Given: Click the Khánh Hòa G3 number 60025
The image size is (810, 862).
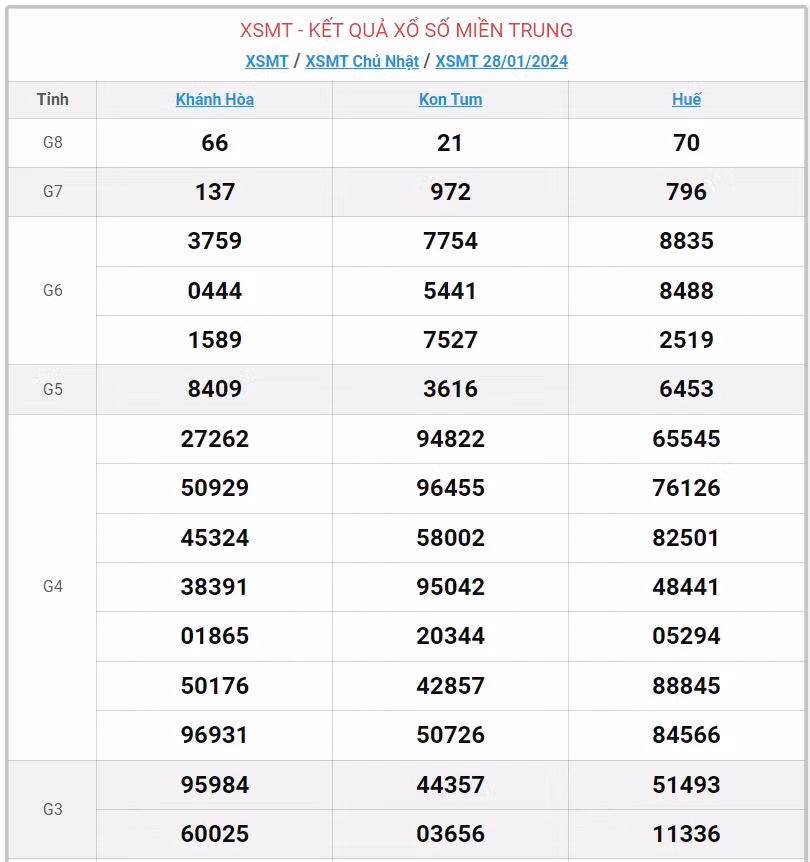Looking at the screenshot, I should 215,833.
